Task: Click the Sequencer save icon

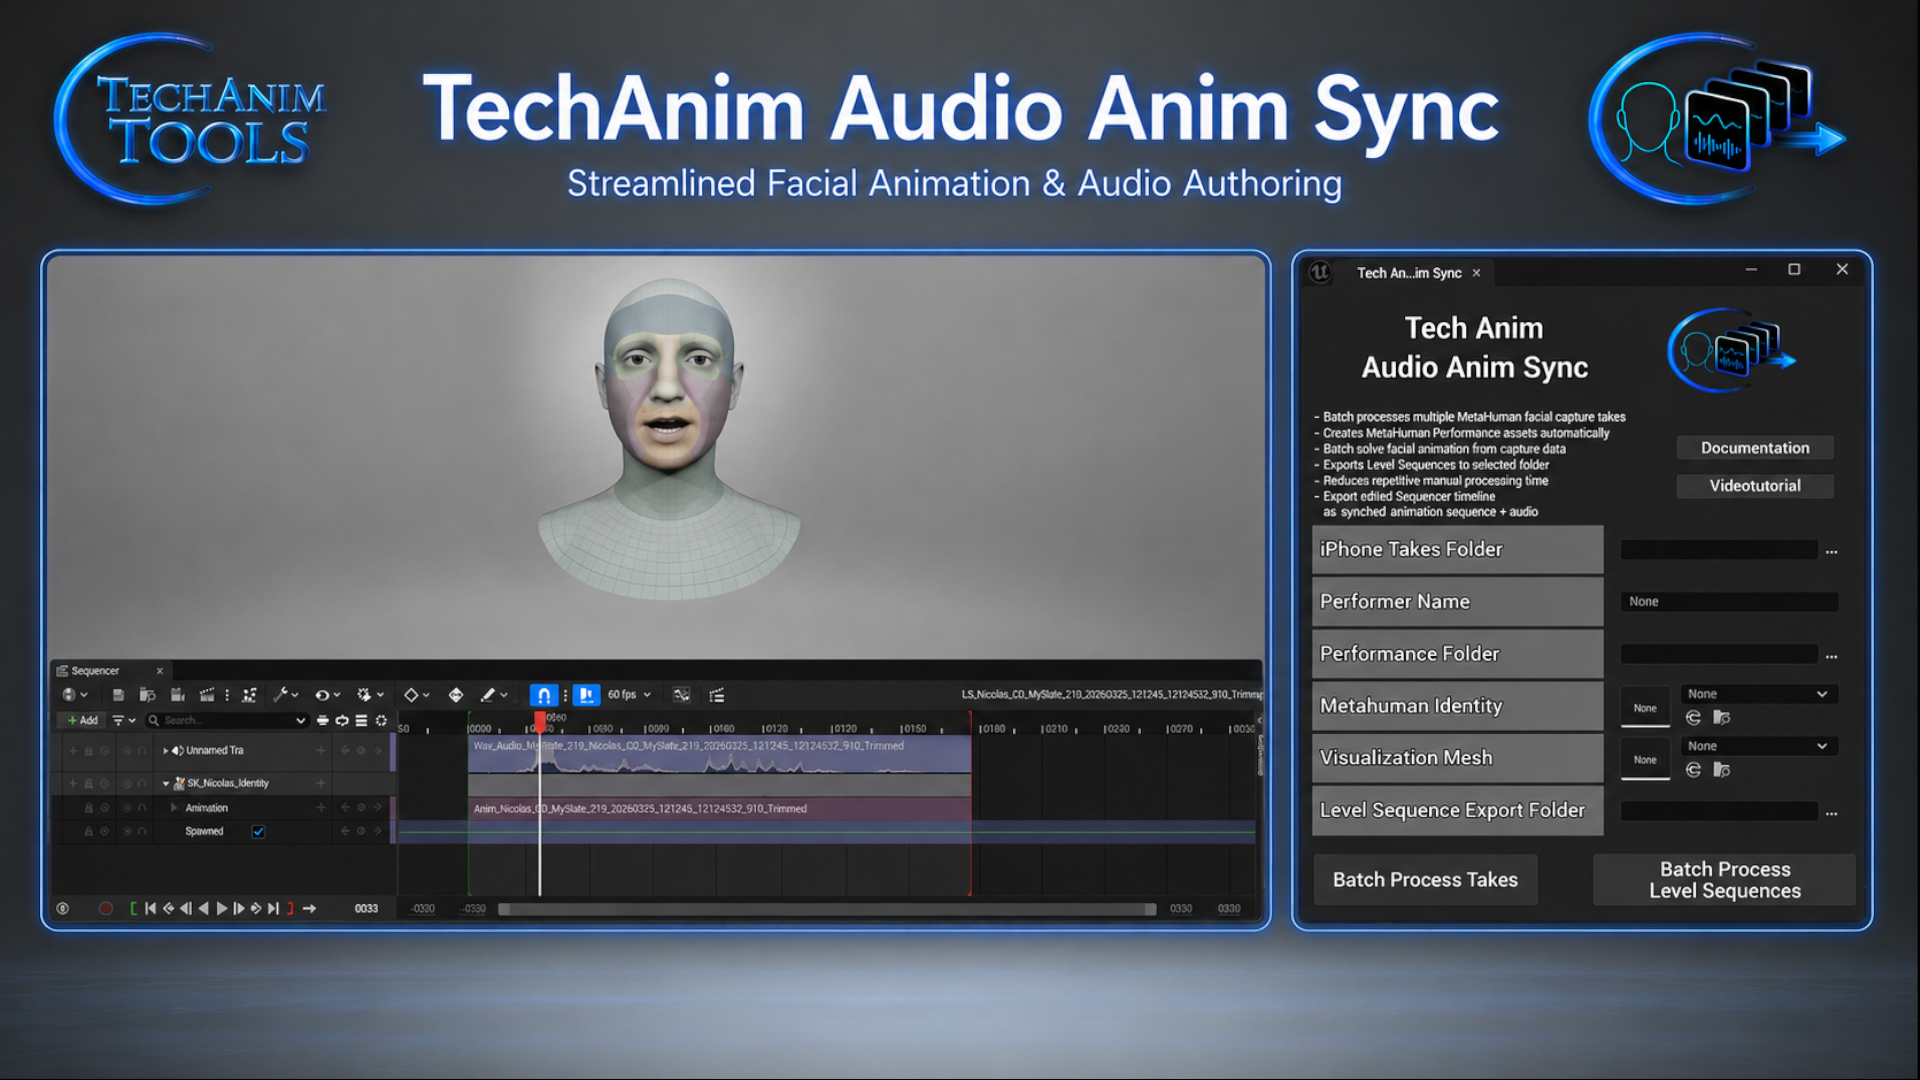Action: (118, 695)
